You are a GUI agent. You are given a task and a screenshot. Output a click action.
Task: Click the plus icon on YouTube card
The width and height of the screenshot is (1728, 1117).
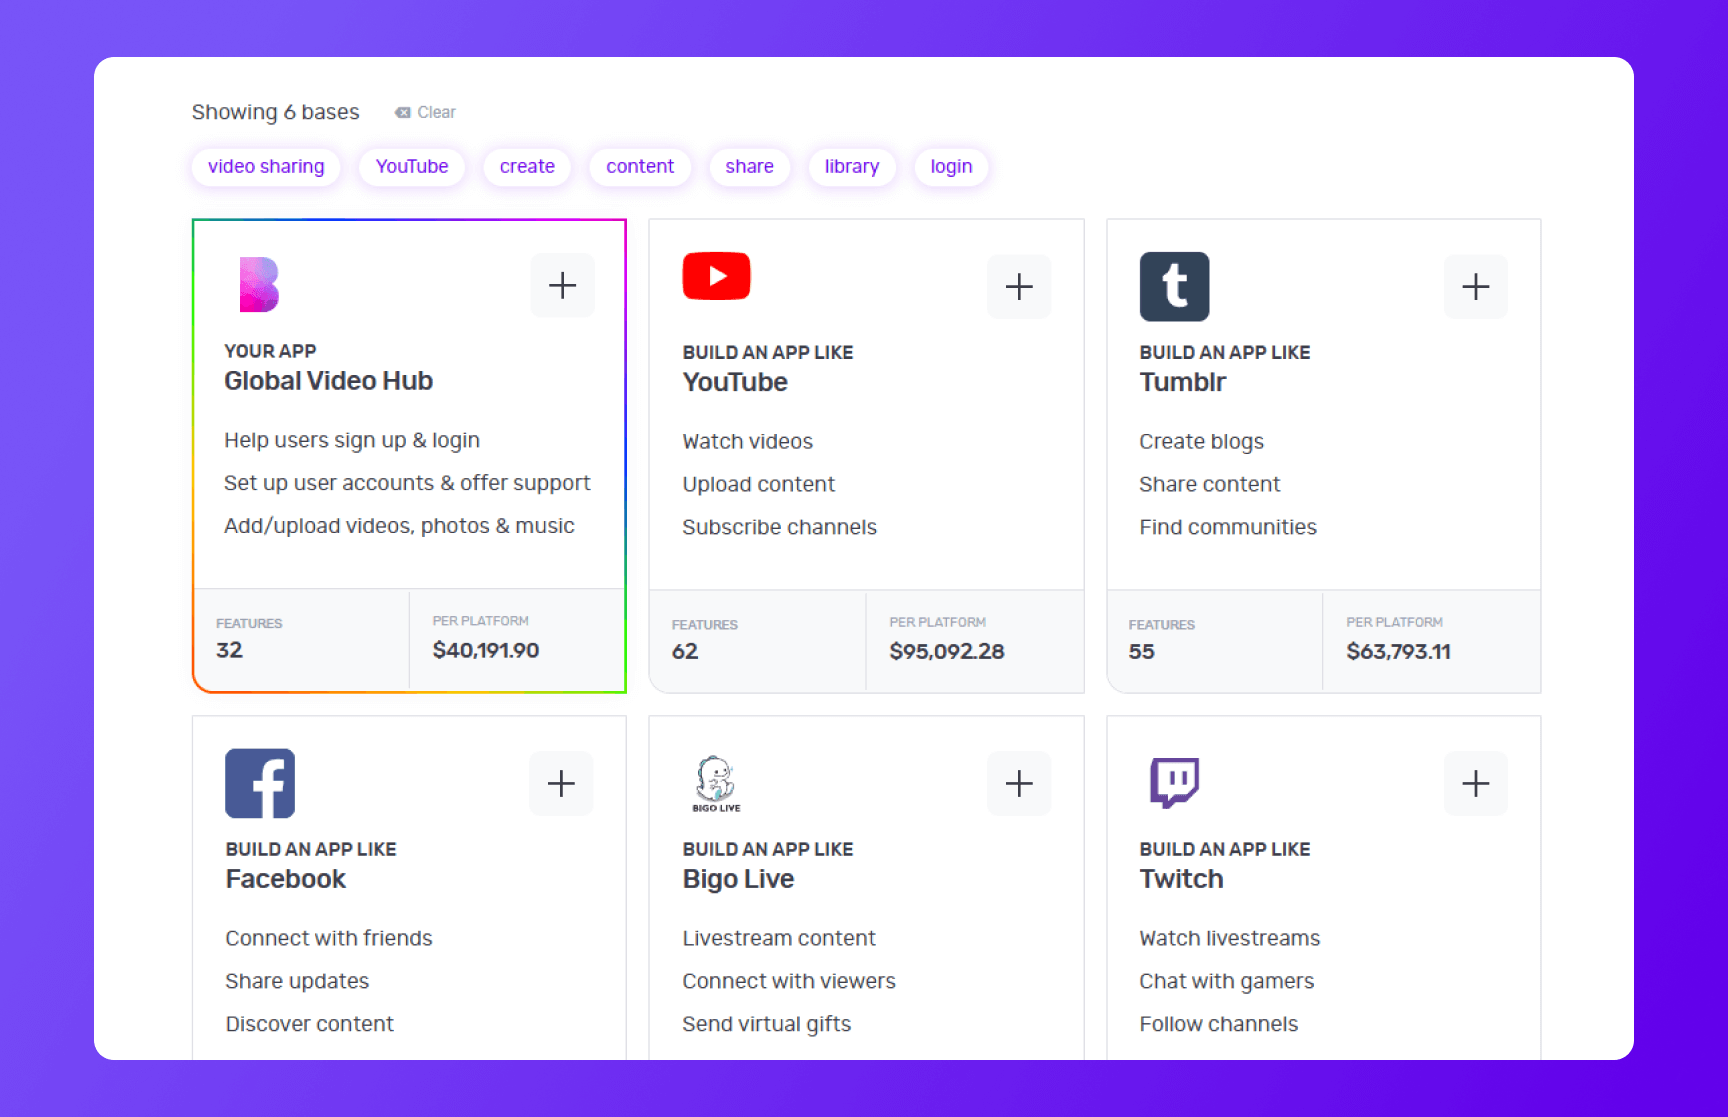(1019, 287)
